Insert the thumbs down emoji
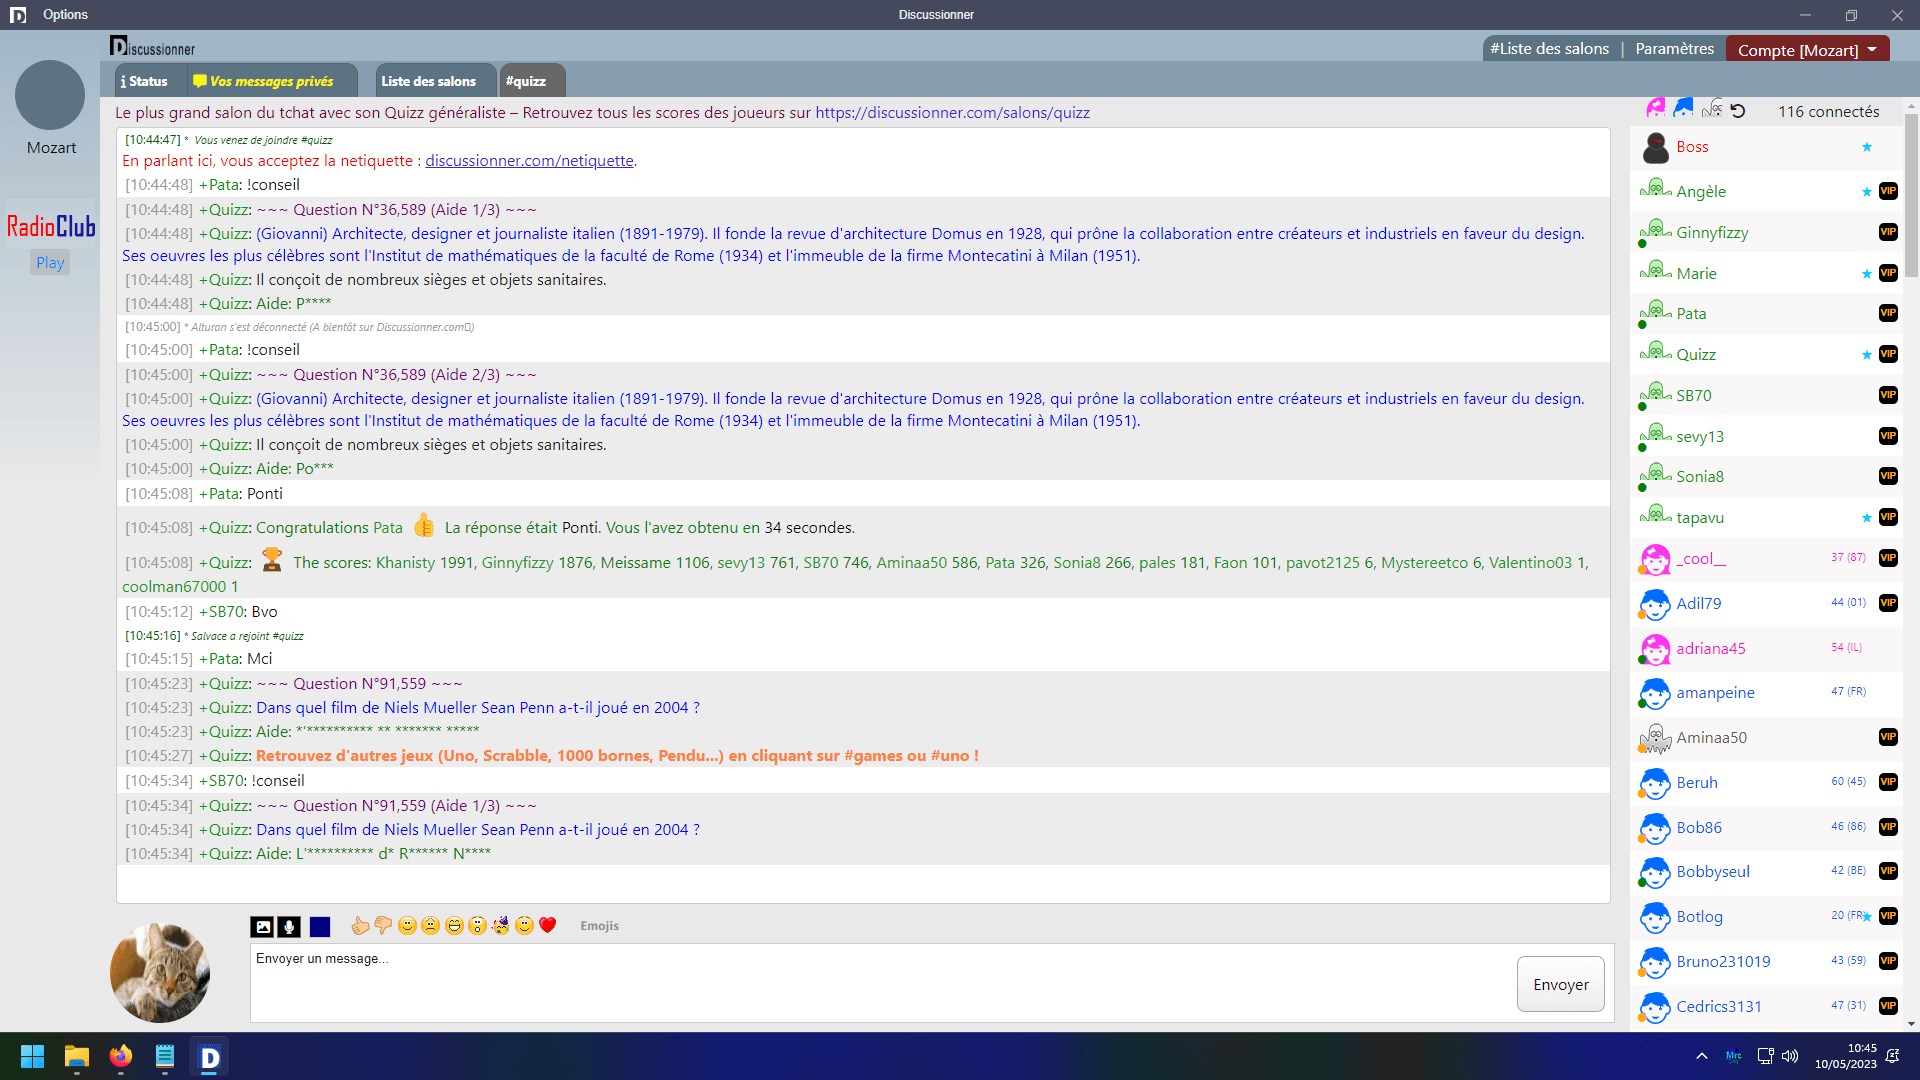This screenshot has height=1080, width=1920. 383,926
